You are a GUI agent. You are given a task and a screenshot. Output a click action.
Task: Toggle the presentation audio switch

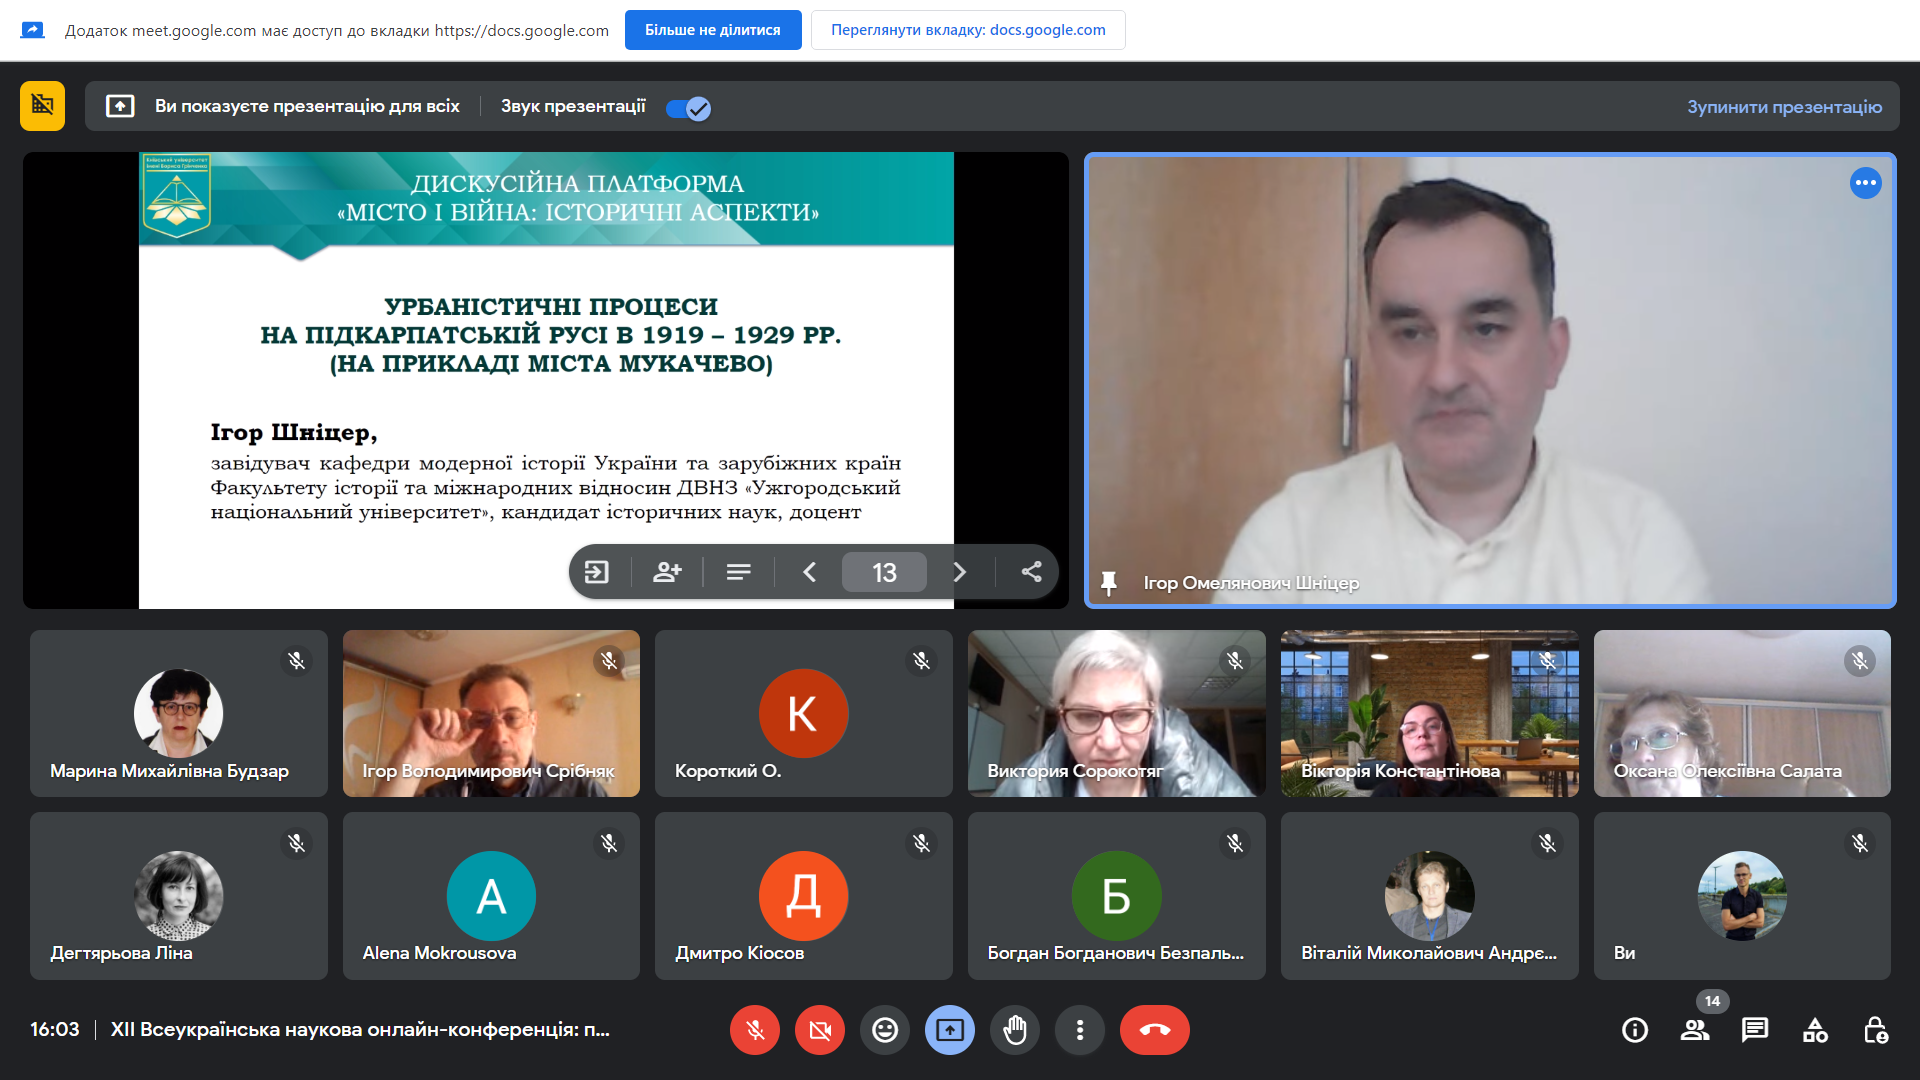[689, 108]
